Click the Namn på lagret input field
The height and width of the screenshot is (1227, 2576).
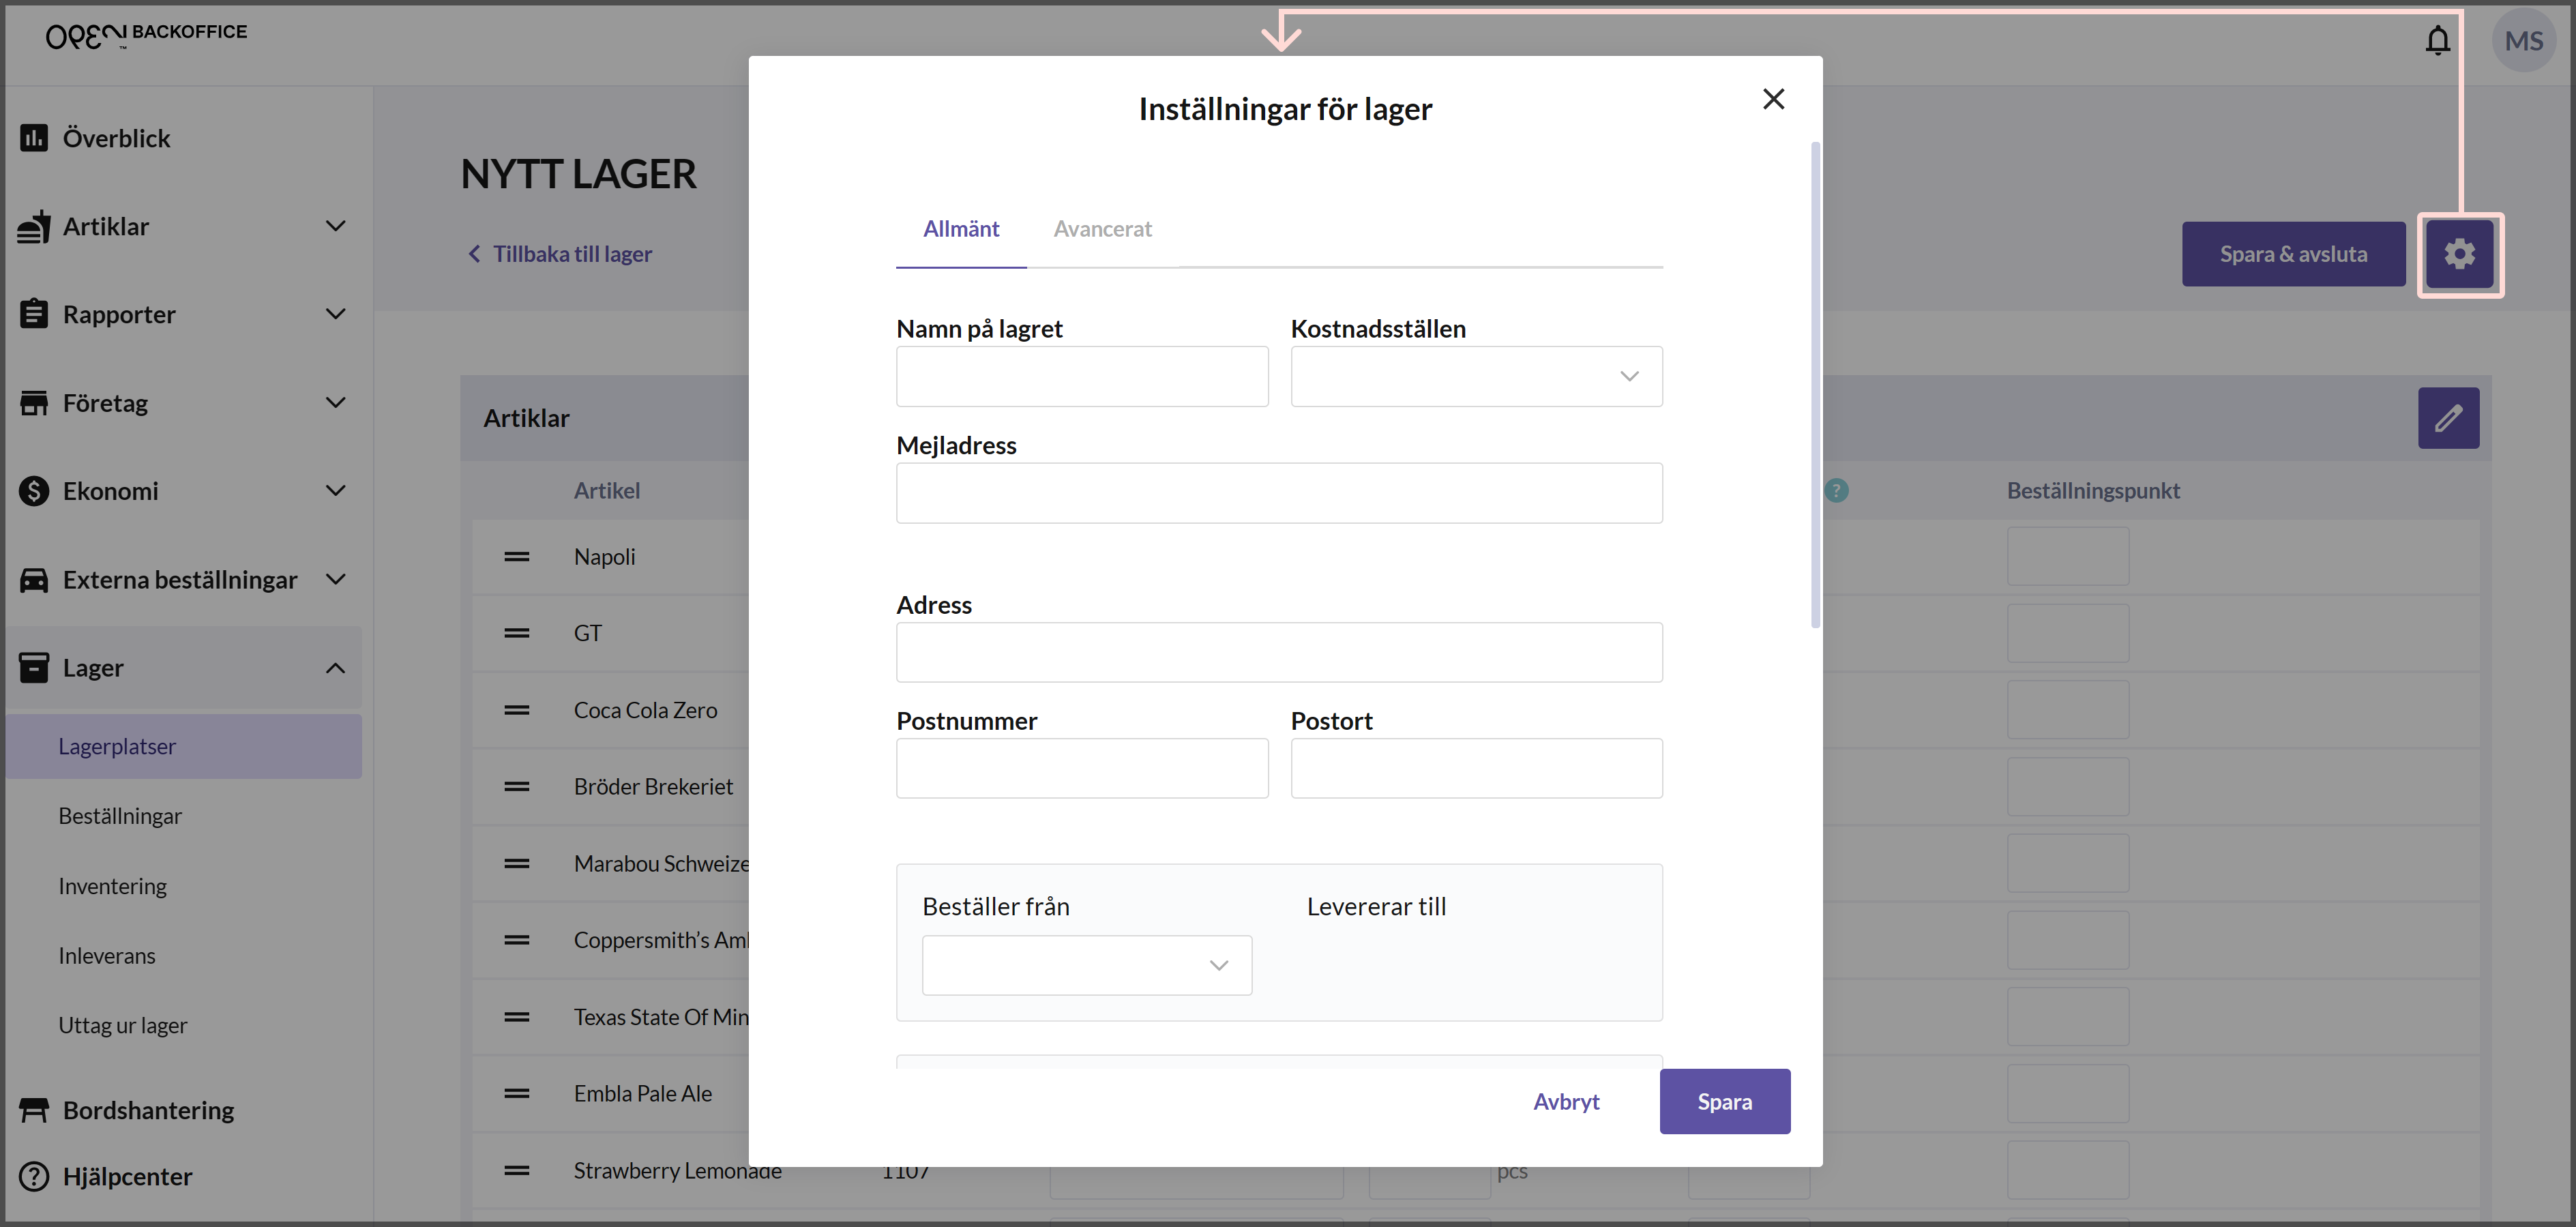pos(1082,376)
